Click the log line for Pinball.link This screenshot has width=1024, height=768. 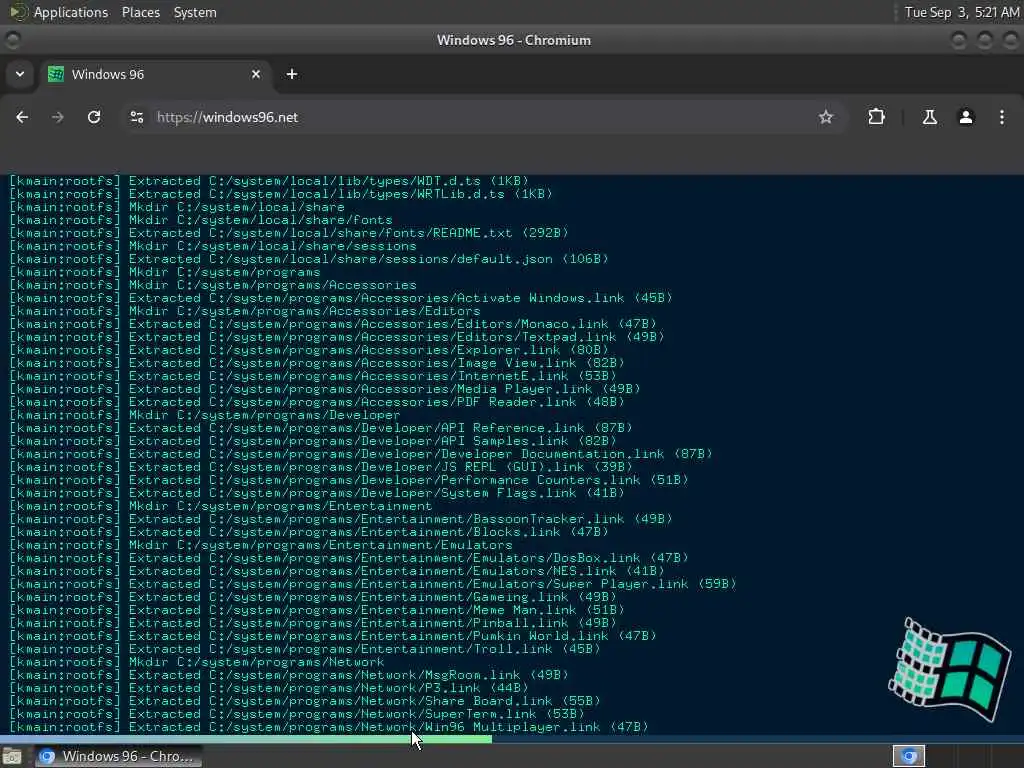[x=313, y=623]
